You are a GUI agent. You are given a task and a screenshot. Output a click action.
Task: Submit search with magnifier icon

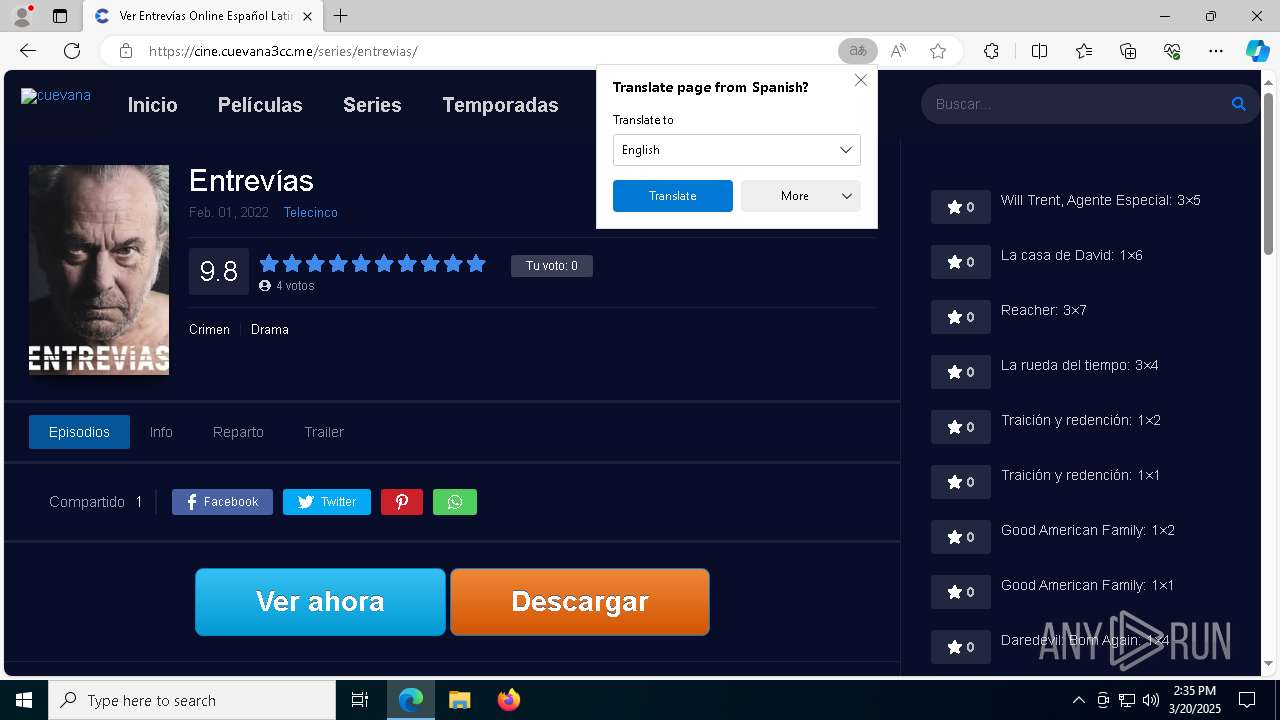[x=1238, y=104]
